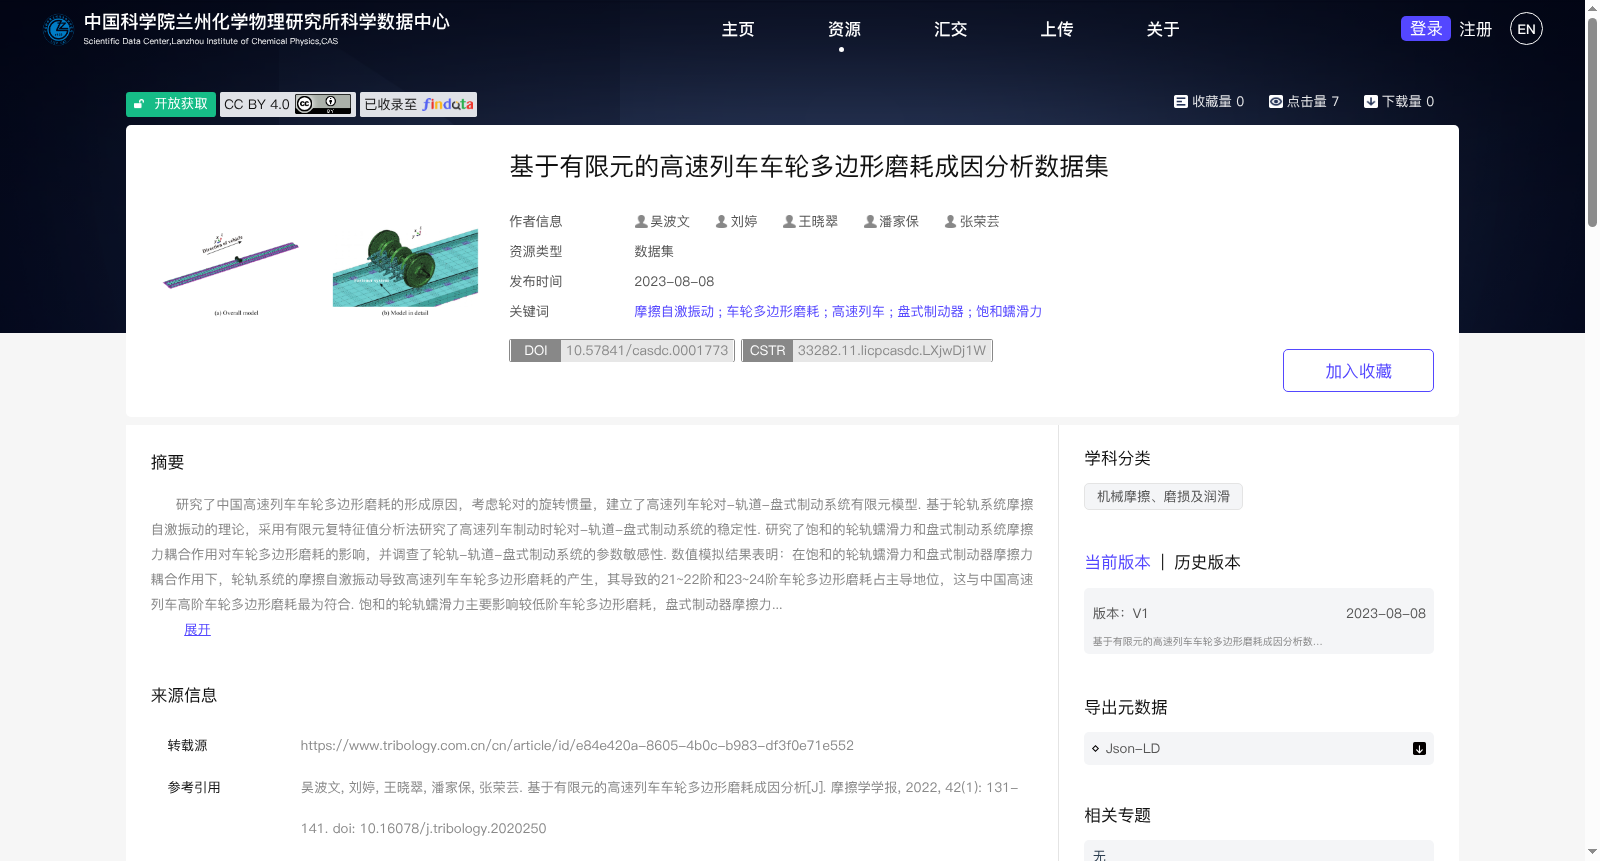The image size is (1600, 861).
Task: Click the person icon beside 张荣芸
Action: 951,221
